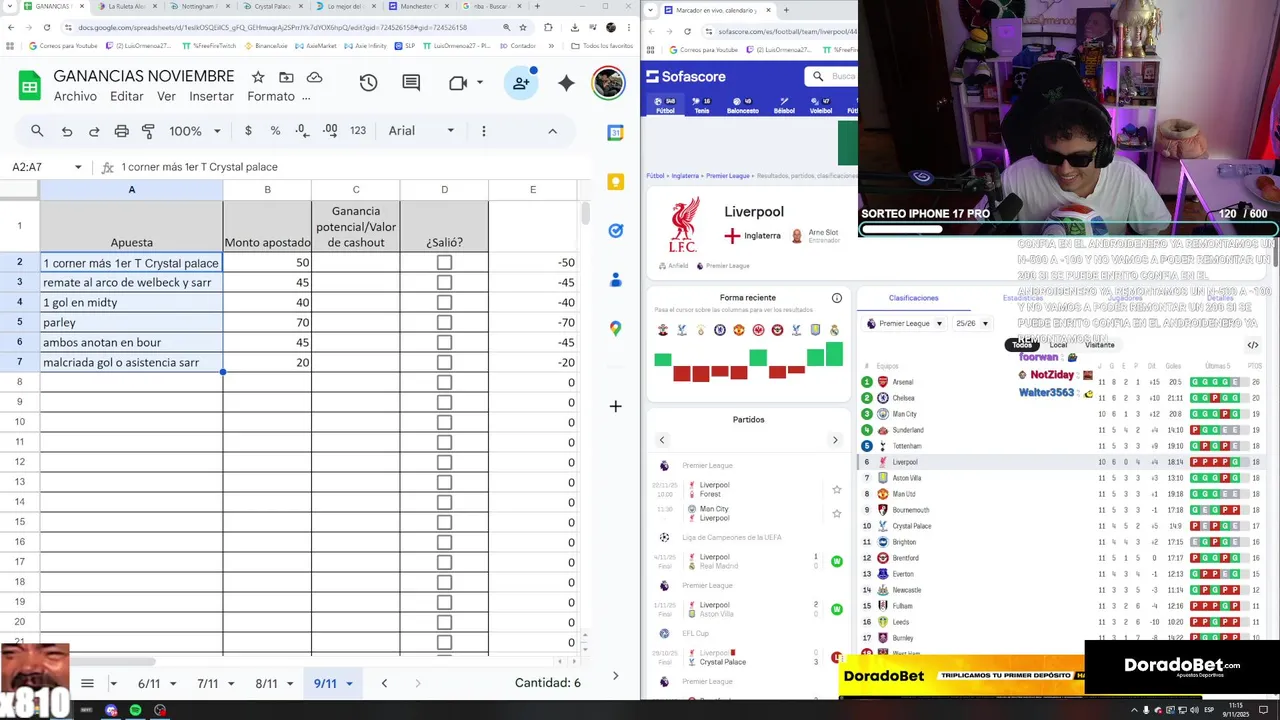Apply currency format with the $ button
The width and height of the screenshot is (1280, 720).
(248, 131)
